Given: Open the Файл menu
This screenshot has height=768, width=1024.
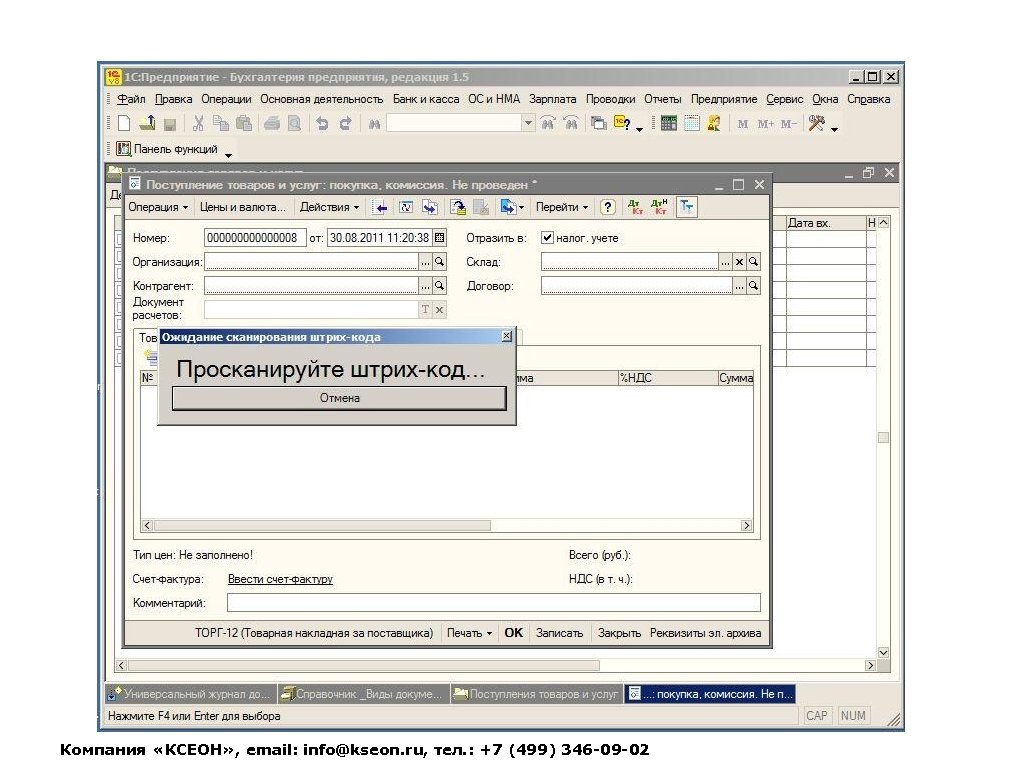Looking at the screenshot, I should pos(131,99).
